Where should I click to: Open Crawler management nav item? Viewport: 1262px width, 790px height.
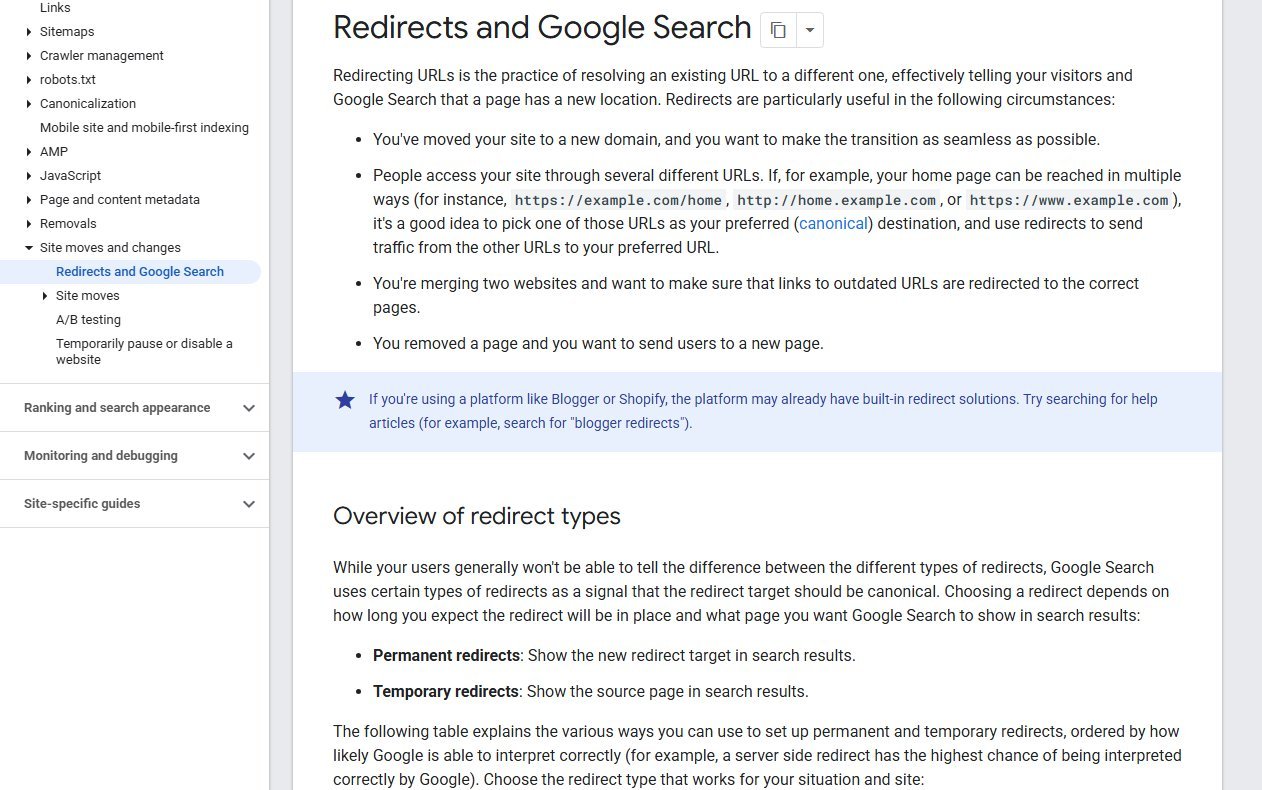102,56
